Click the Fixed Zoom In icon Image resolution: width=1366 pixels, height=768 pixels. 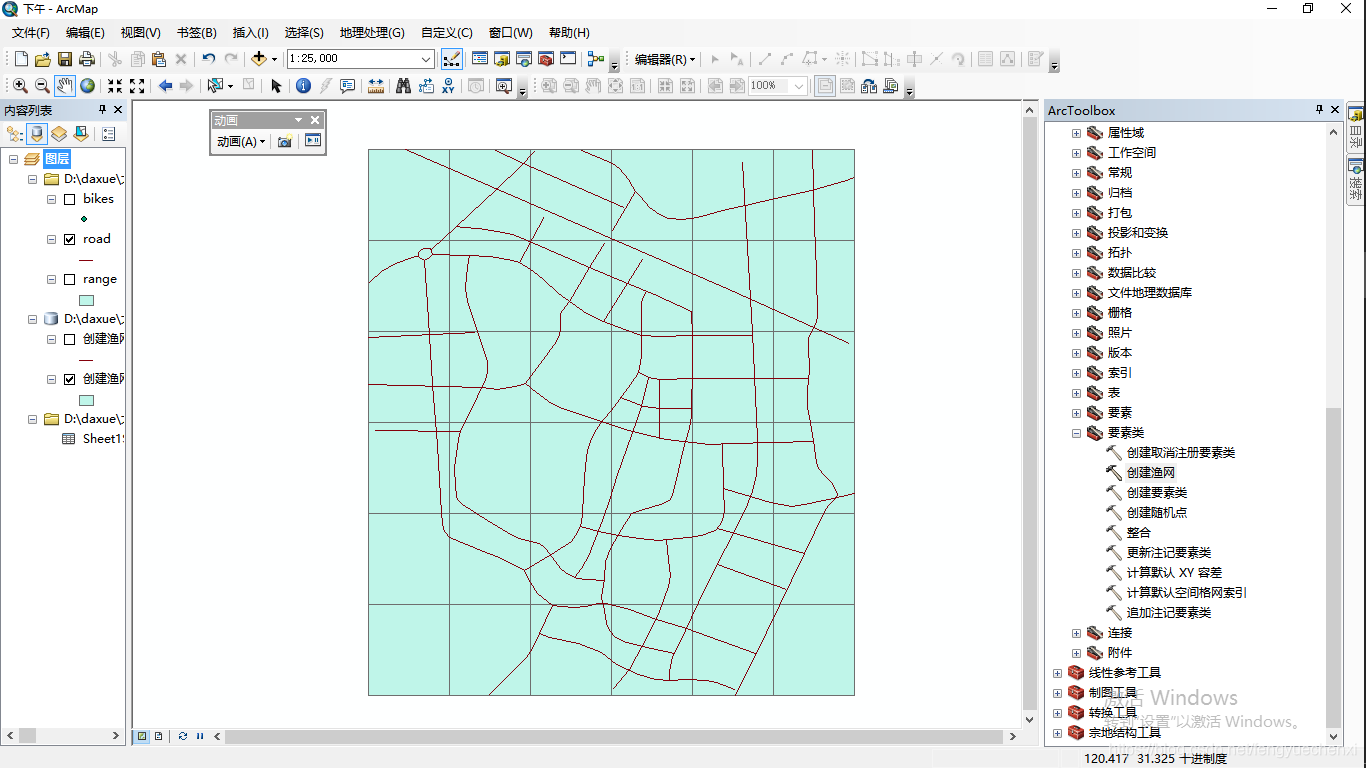coord(115,86)
